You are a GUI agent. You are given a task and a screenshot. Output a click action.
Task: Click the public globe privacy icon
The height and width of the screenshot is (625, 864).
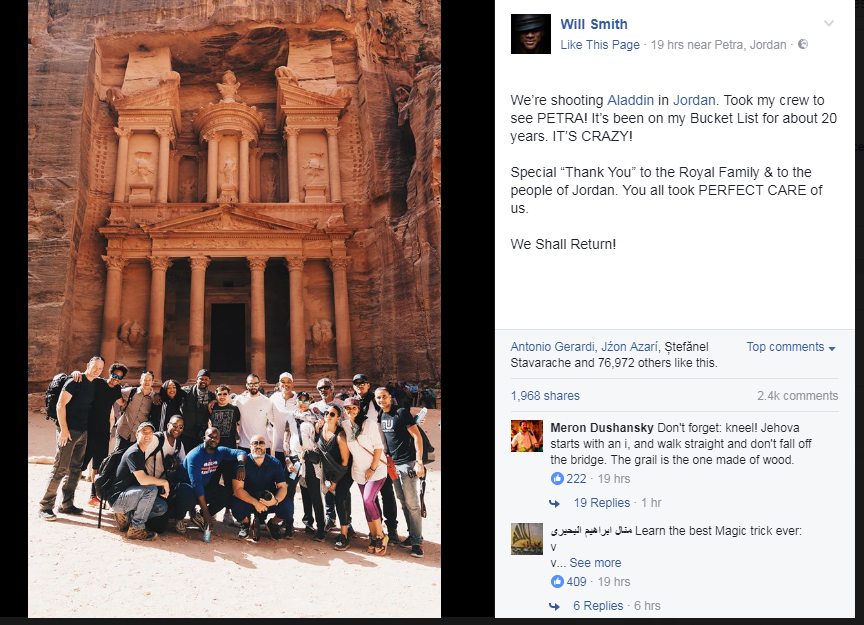click(x=803, y=44)
